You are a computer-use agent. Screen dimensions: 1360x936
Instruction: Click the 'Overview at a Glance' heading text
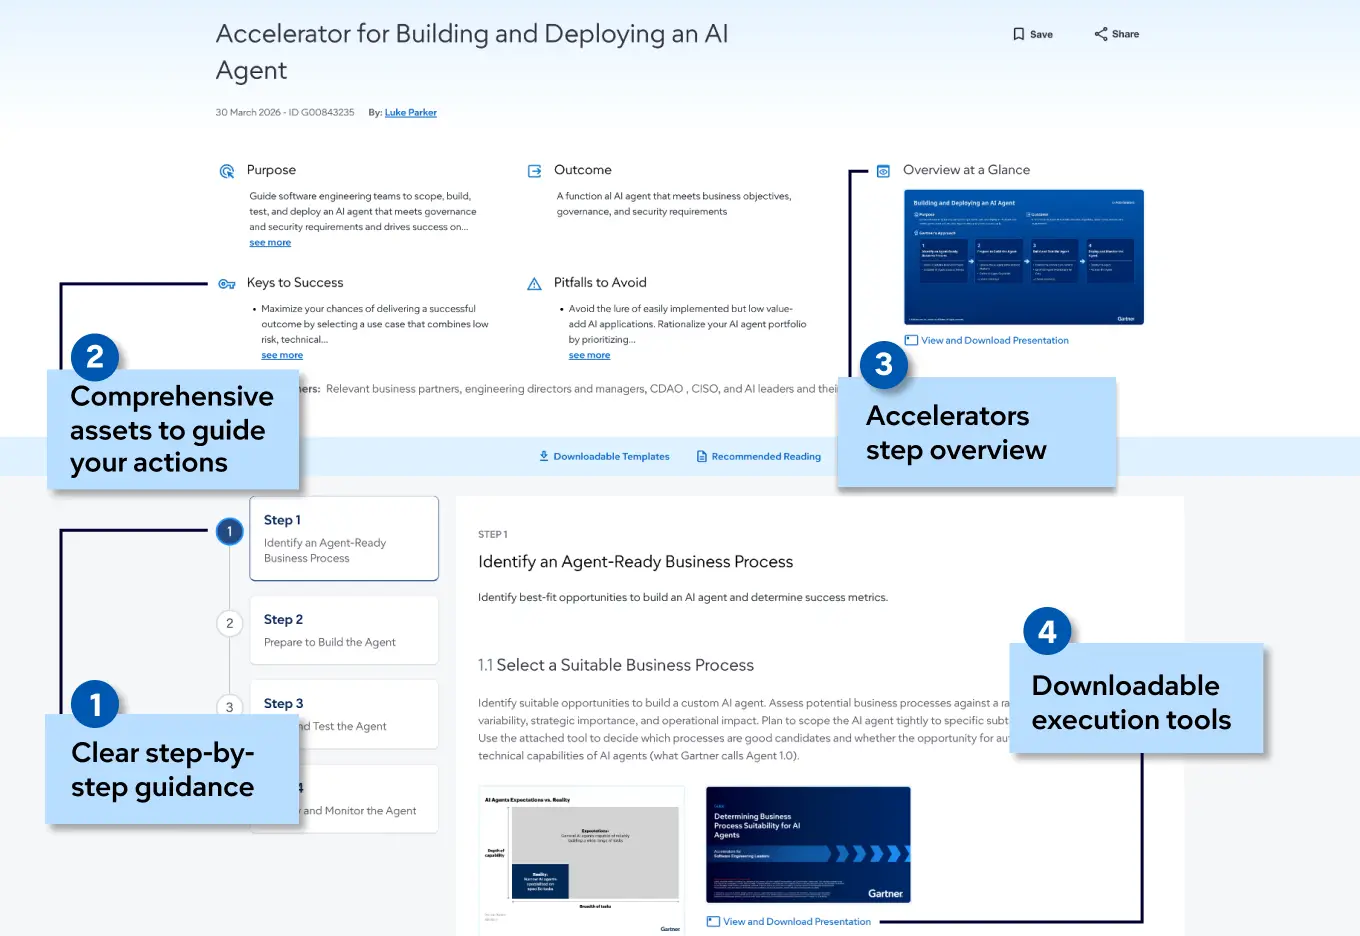[x=966, y=170]
